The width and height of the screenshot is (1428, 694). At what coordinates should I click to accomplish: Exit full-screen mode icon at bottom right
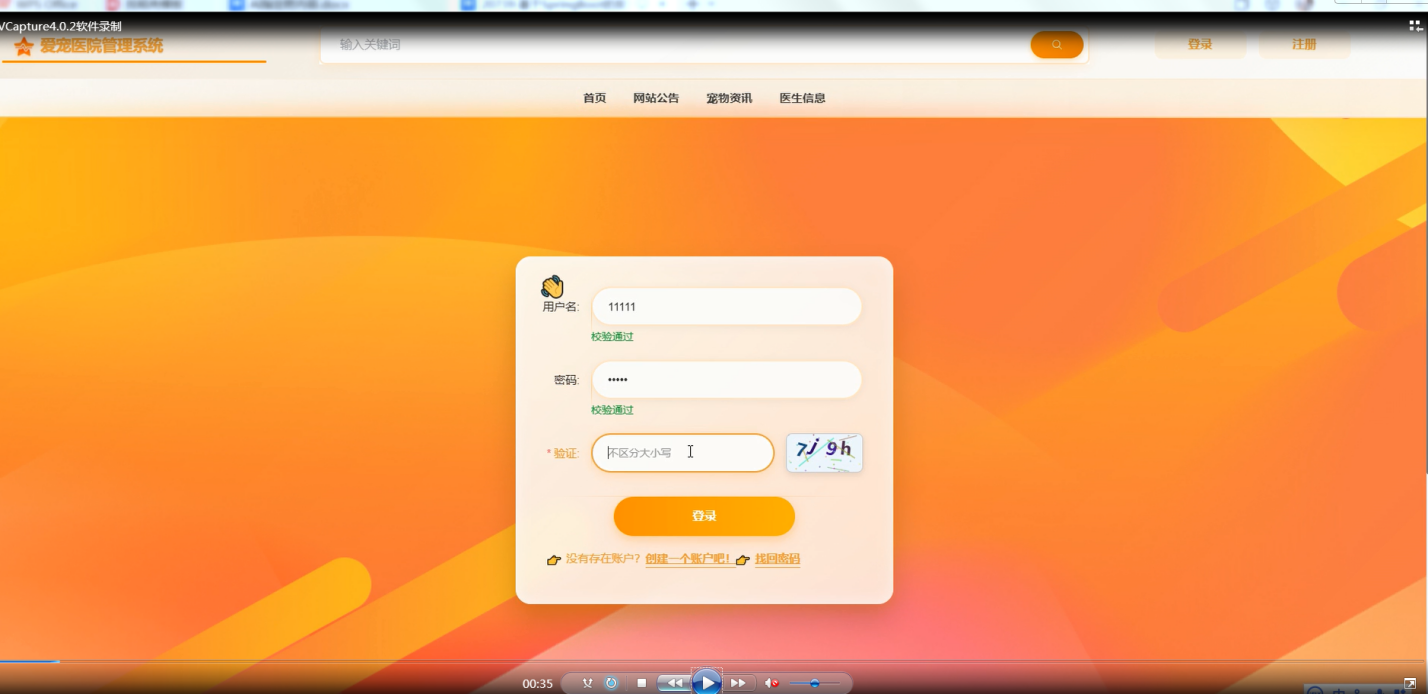point(1410,683)
